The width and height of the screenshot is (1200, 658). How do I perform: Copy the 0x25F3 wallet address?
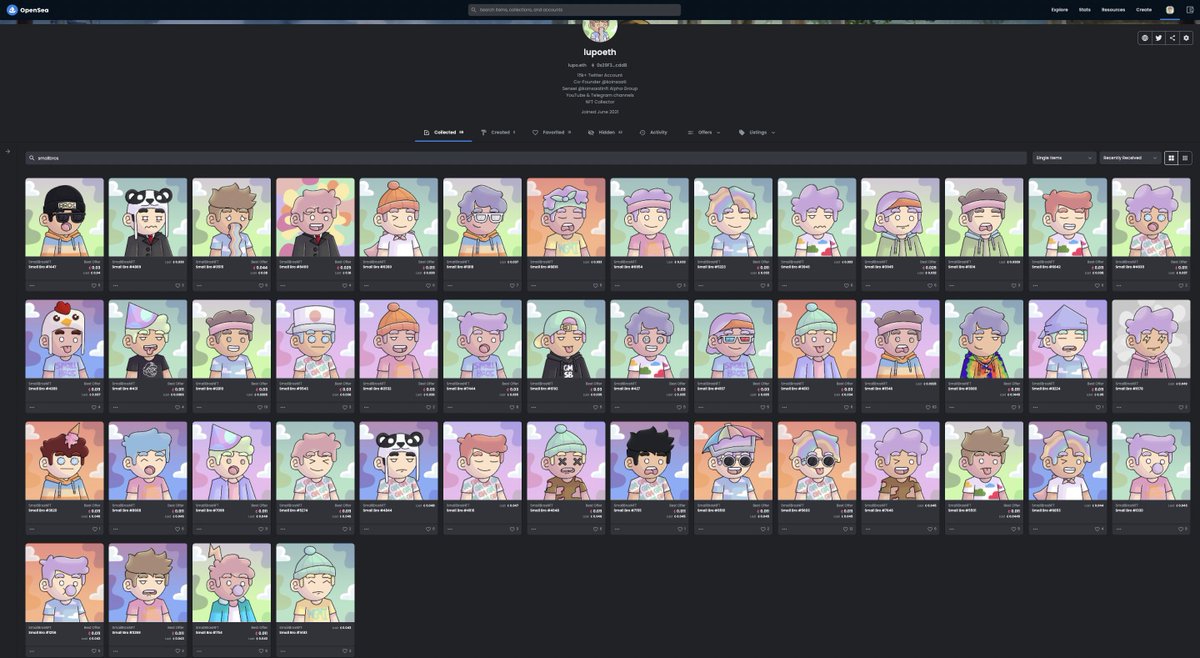coord(613,65)
